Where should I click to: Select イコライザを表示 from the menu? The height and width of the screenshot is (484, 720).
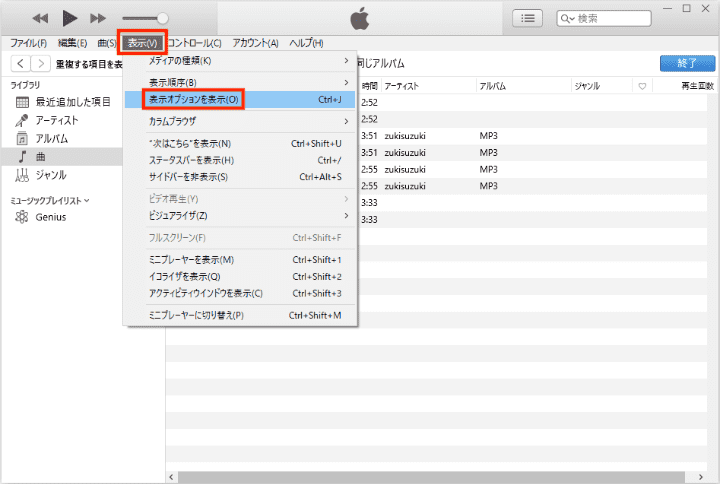pyautogui.click(x=184, y=276)
